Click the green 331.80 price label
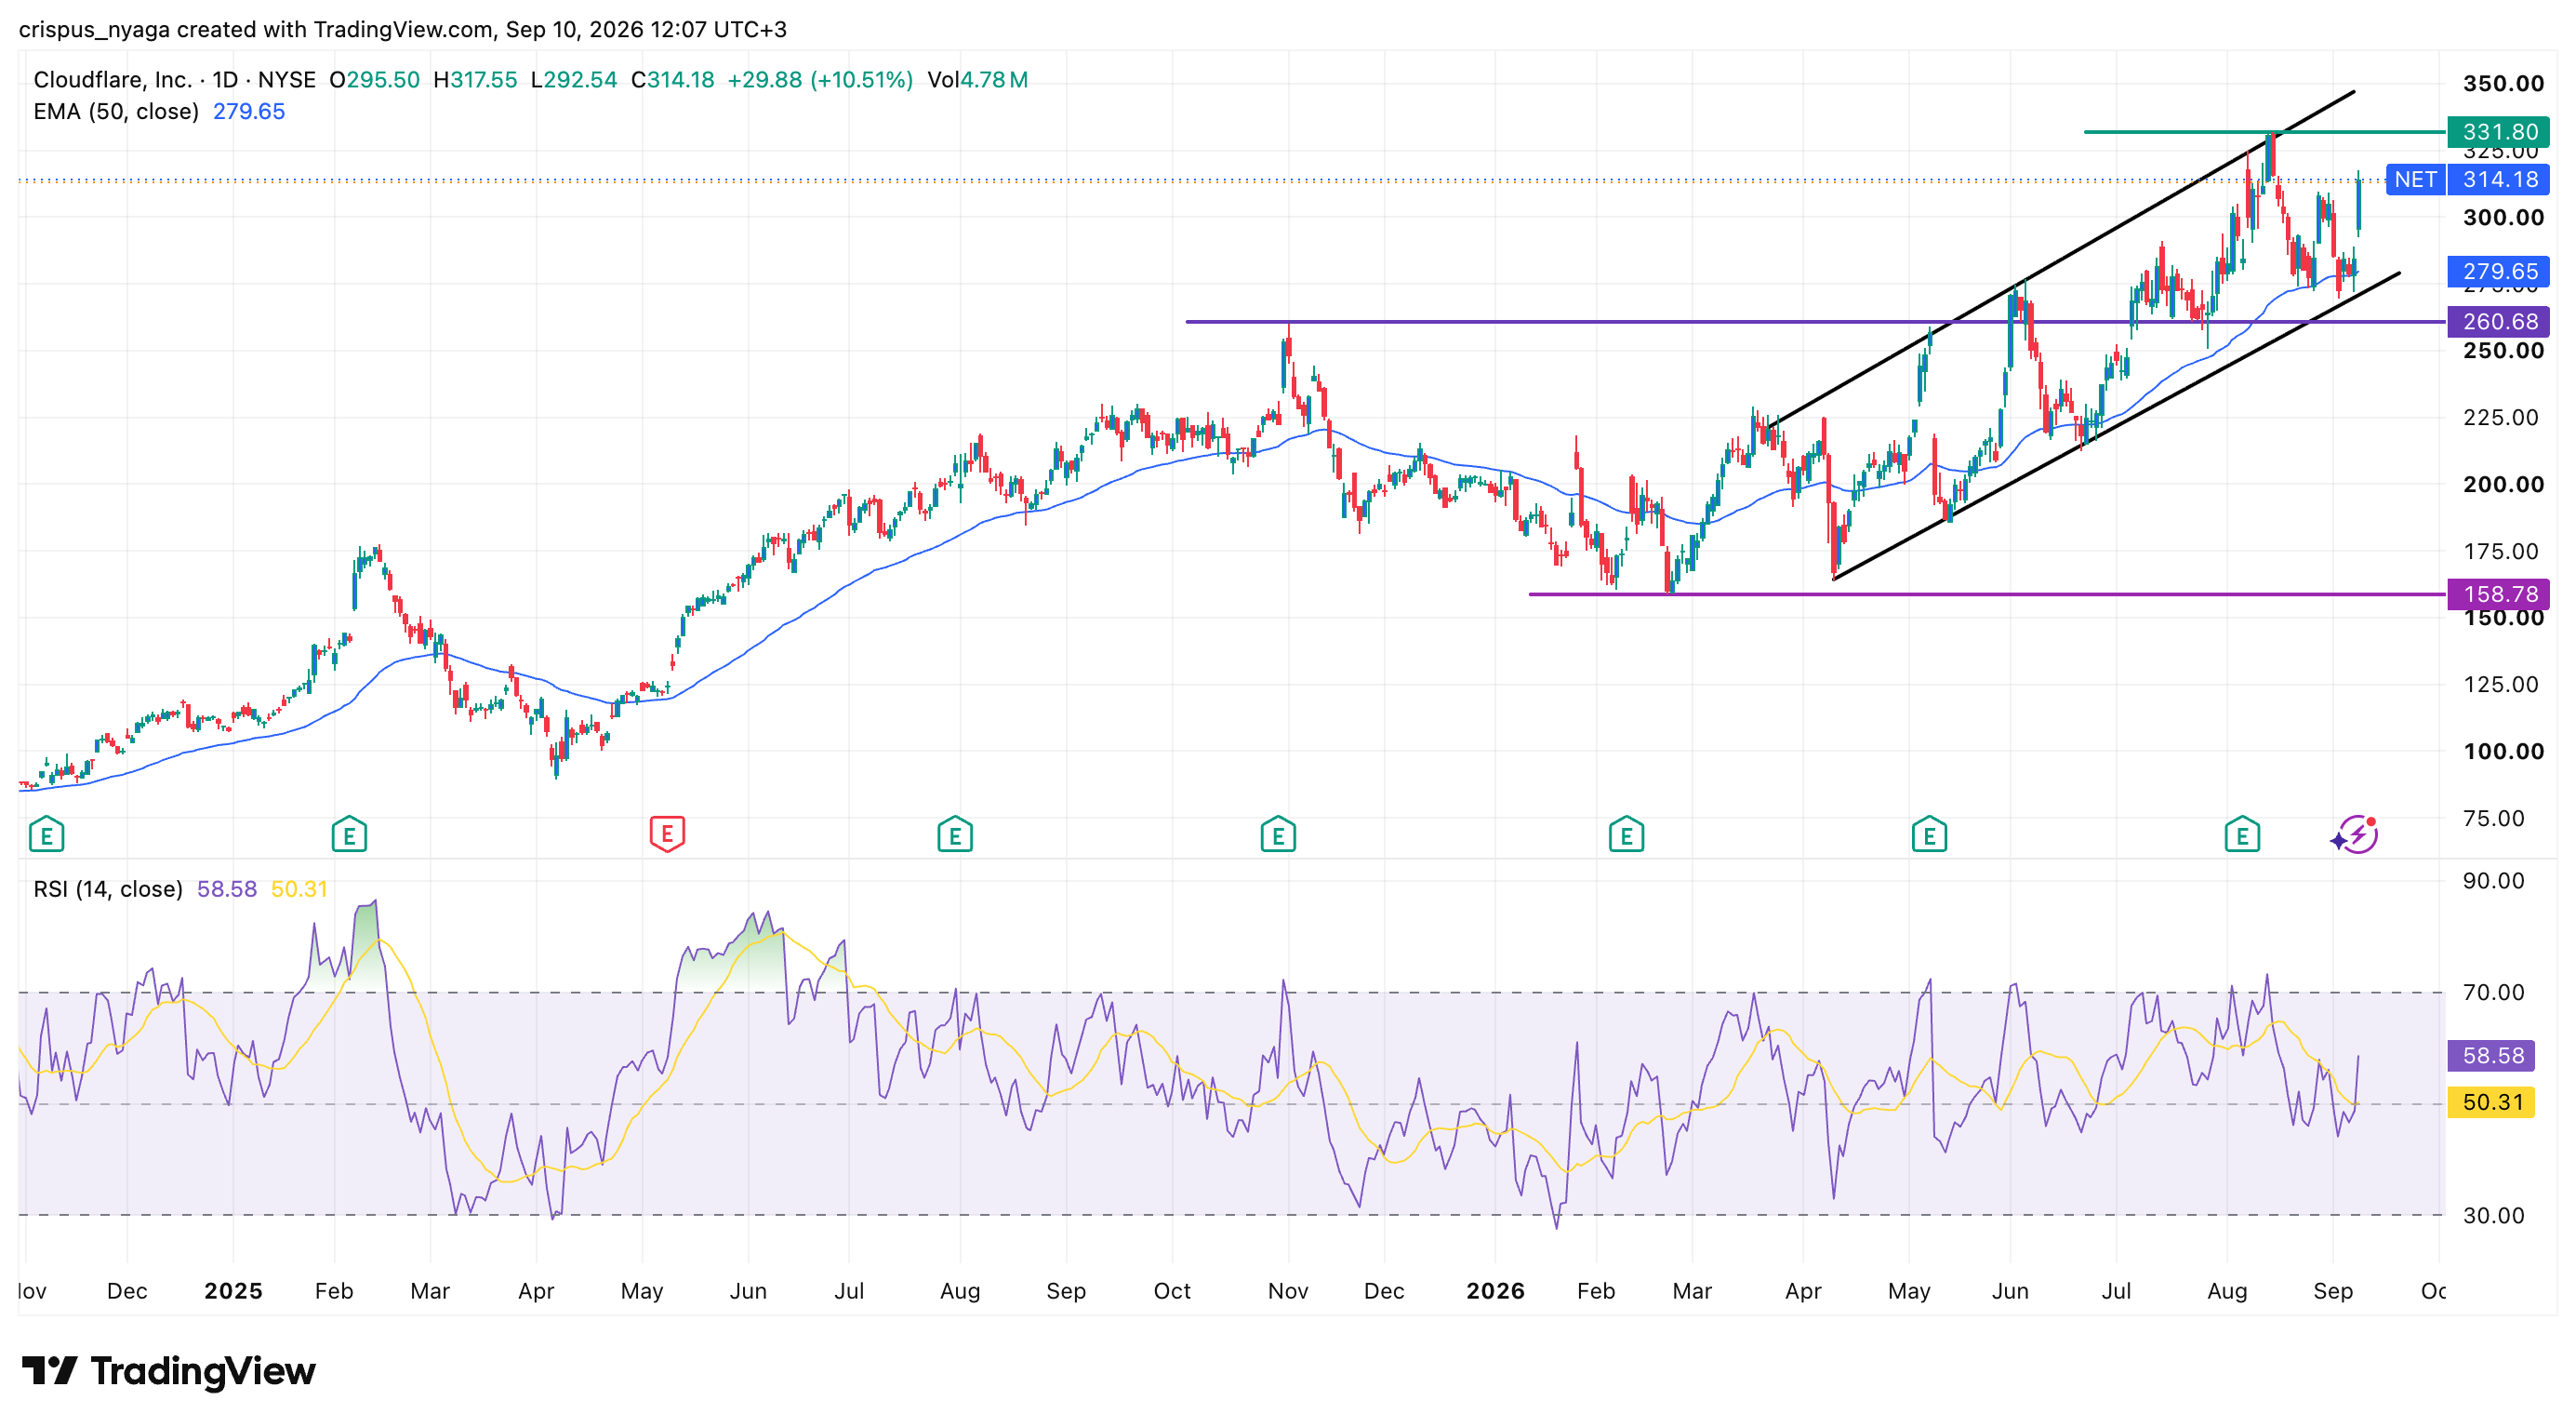This screenshot has width=2576, height=1427. pos(2498,132)
